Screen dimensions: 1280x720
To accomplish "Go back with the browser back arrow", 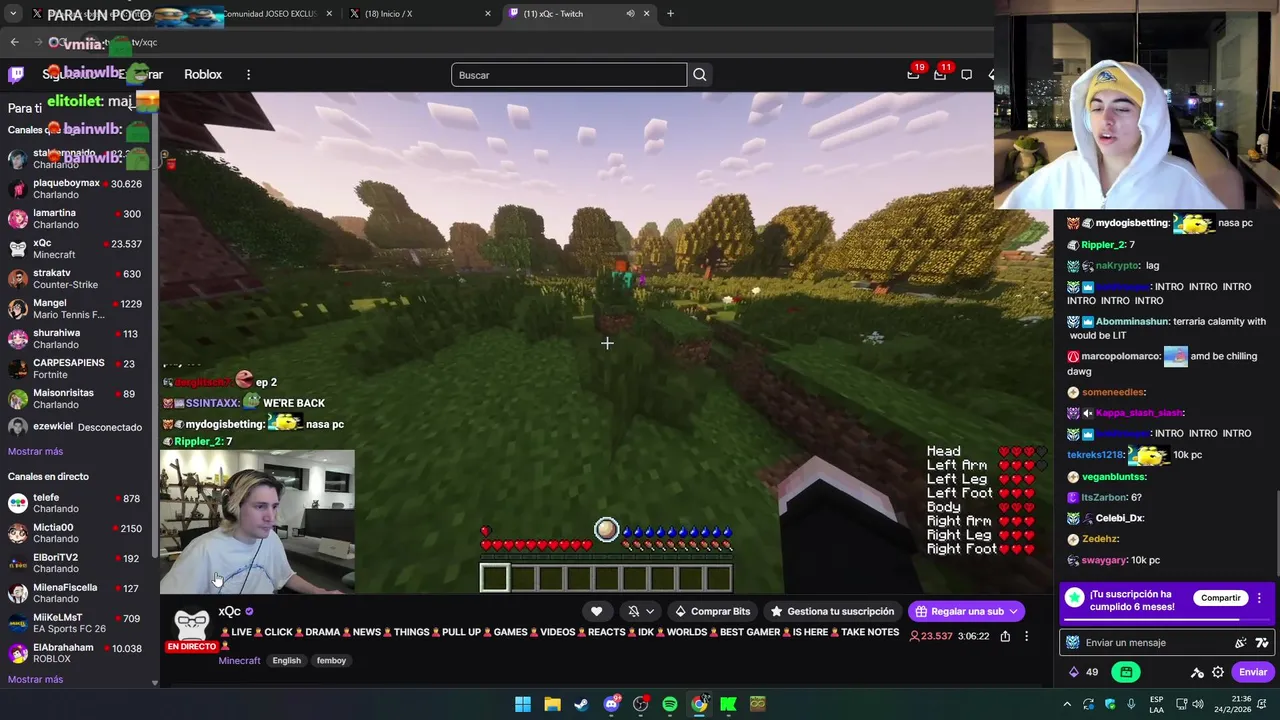I will click(15, 42).
